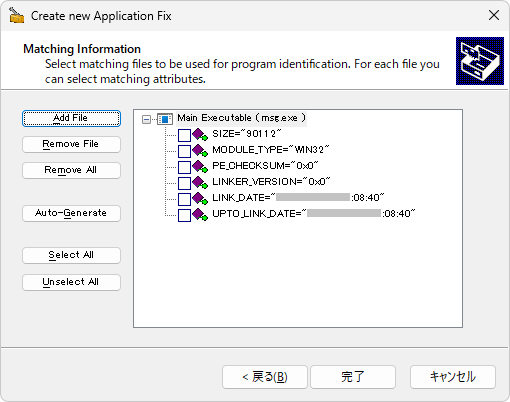
Task: Collapse the Main Executable tree node
Action: pos(146,119)
